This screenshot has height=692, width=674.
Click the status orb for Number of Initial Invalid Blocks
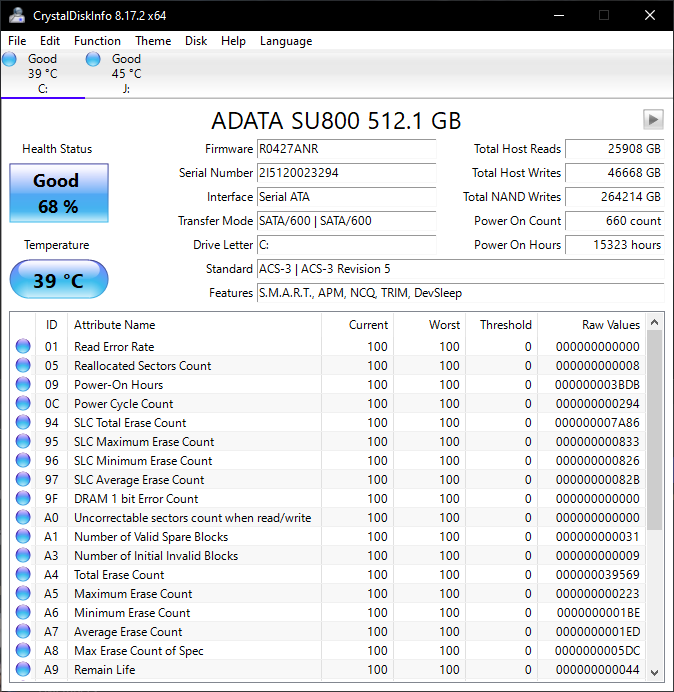click(x=23, y=555)
